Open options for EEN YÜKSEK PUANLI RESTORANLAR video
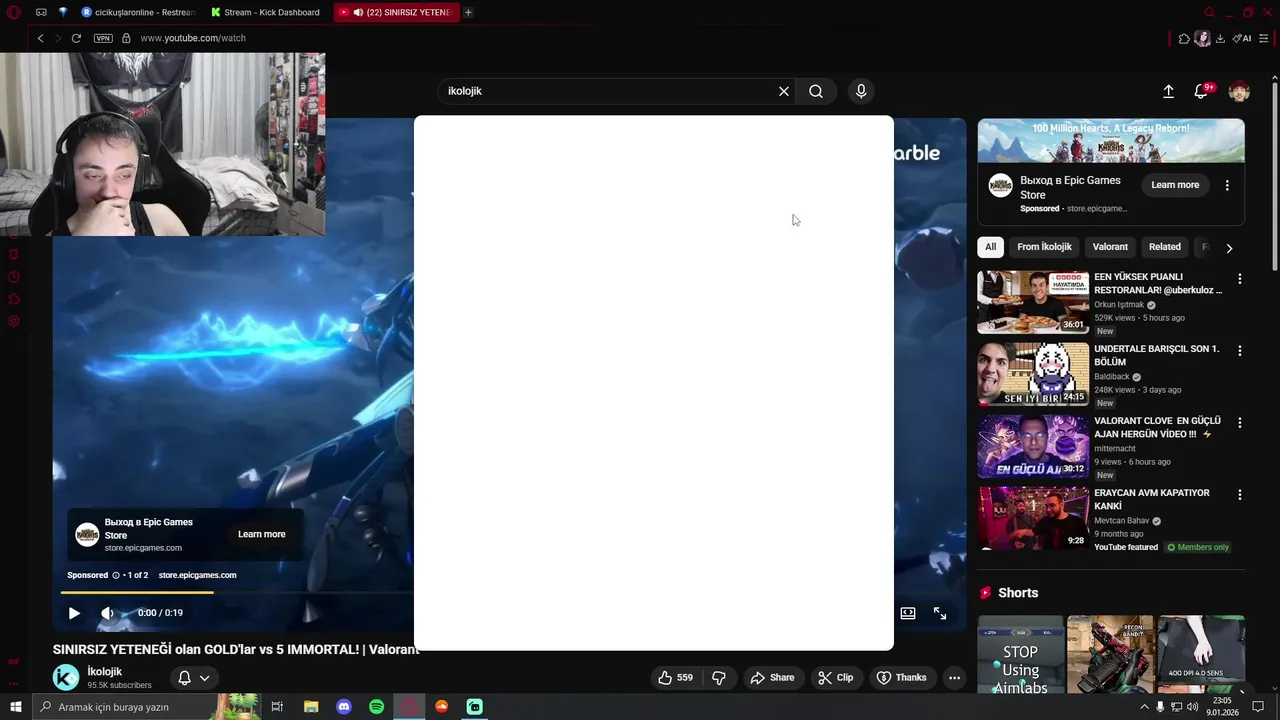 (x=1240, y=279)
